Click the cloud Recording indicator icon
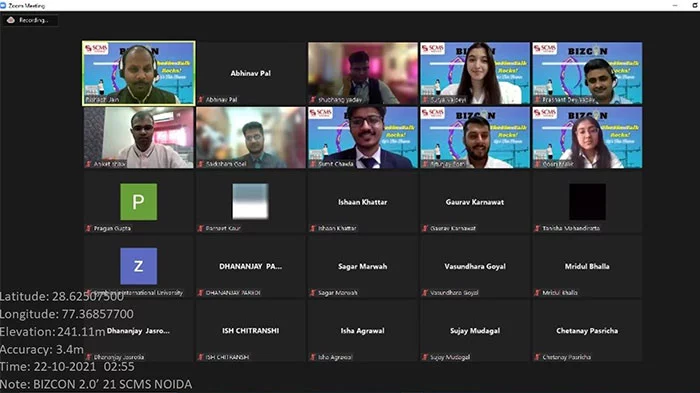Image resolution: width=700 pixels, height=393 pixels. [11, 20]
